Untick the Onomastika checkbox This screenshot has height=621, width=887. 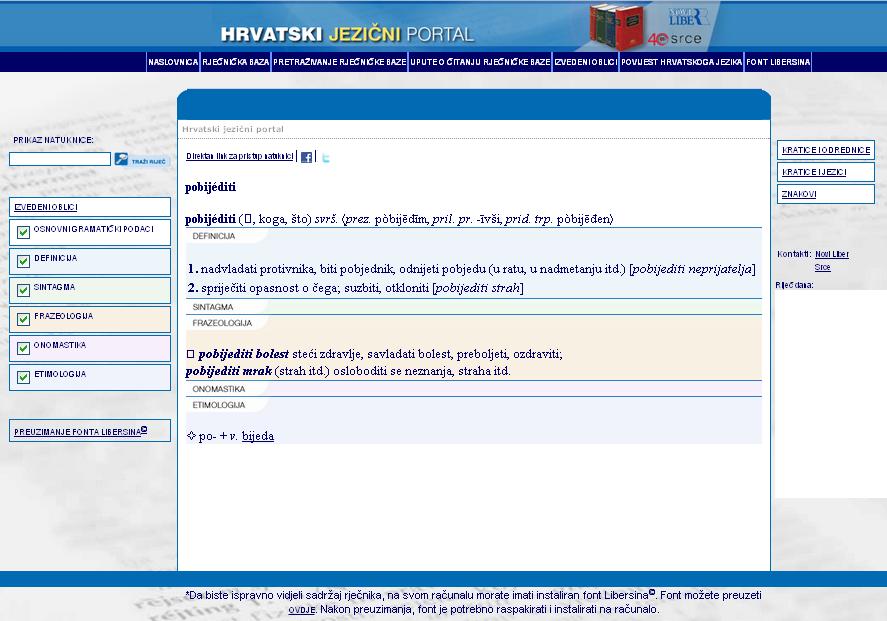(x=24, y=349)
